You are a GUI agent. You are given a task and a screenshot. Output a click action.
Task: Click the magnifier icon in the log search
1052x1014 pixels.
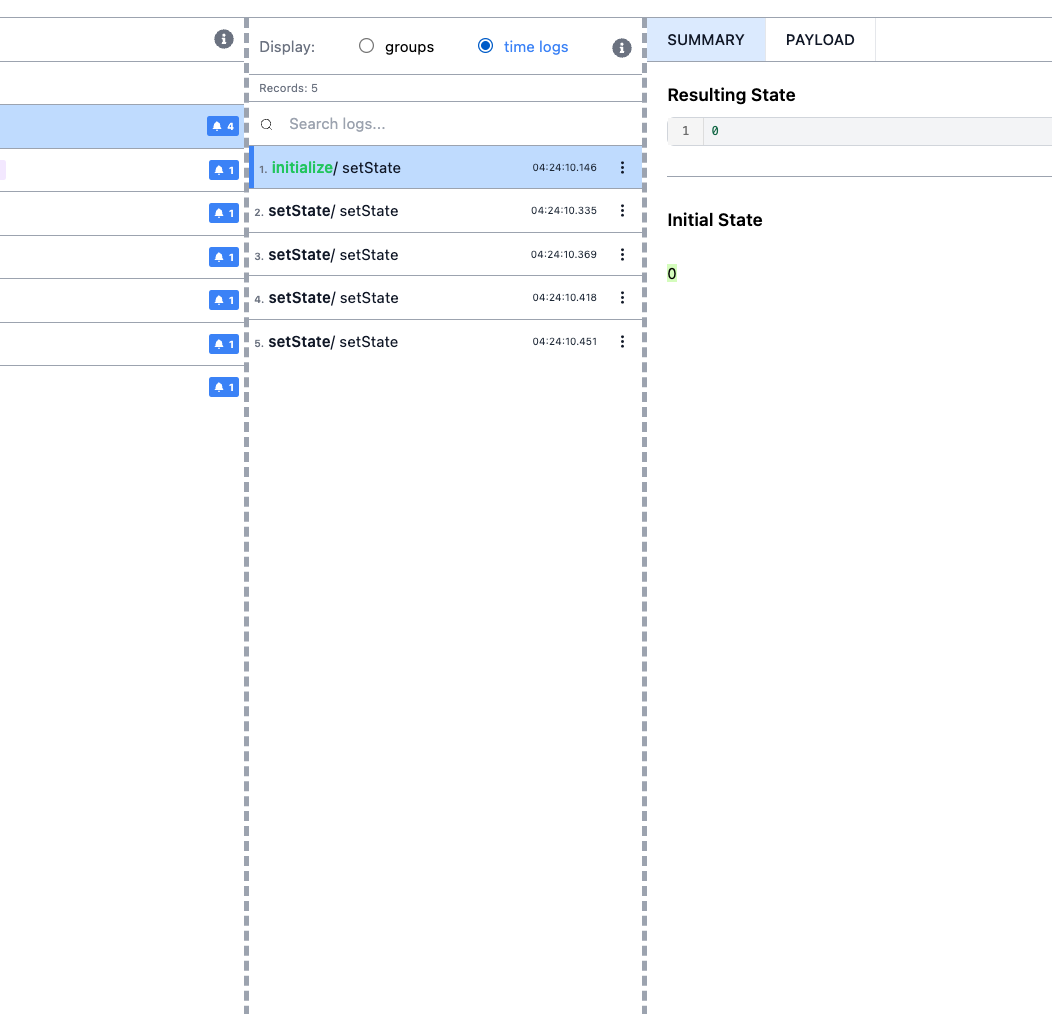(x=266, y=124)
